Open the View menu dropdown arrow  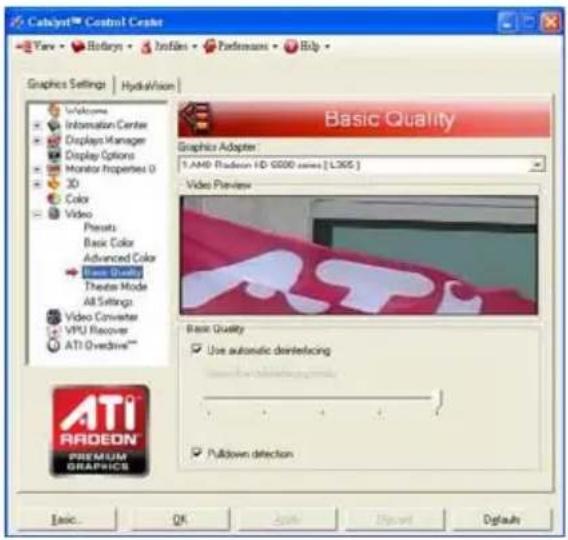click(62, 47)
